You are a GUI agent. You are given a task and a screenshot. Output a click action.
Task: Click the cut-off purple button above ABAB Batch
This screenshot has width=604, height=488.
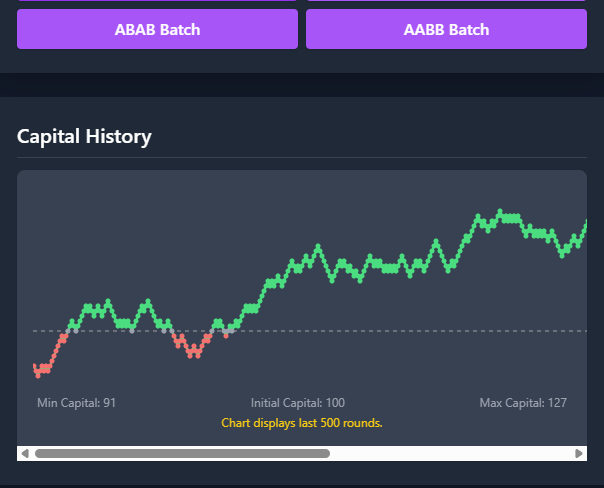[157, 0]
